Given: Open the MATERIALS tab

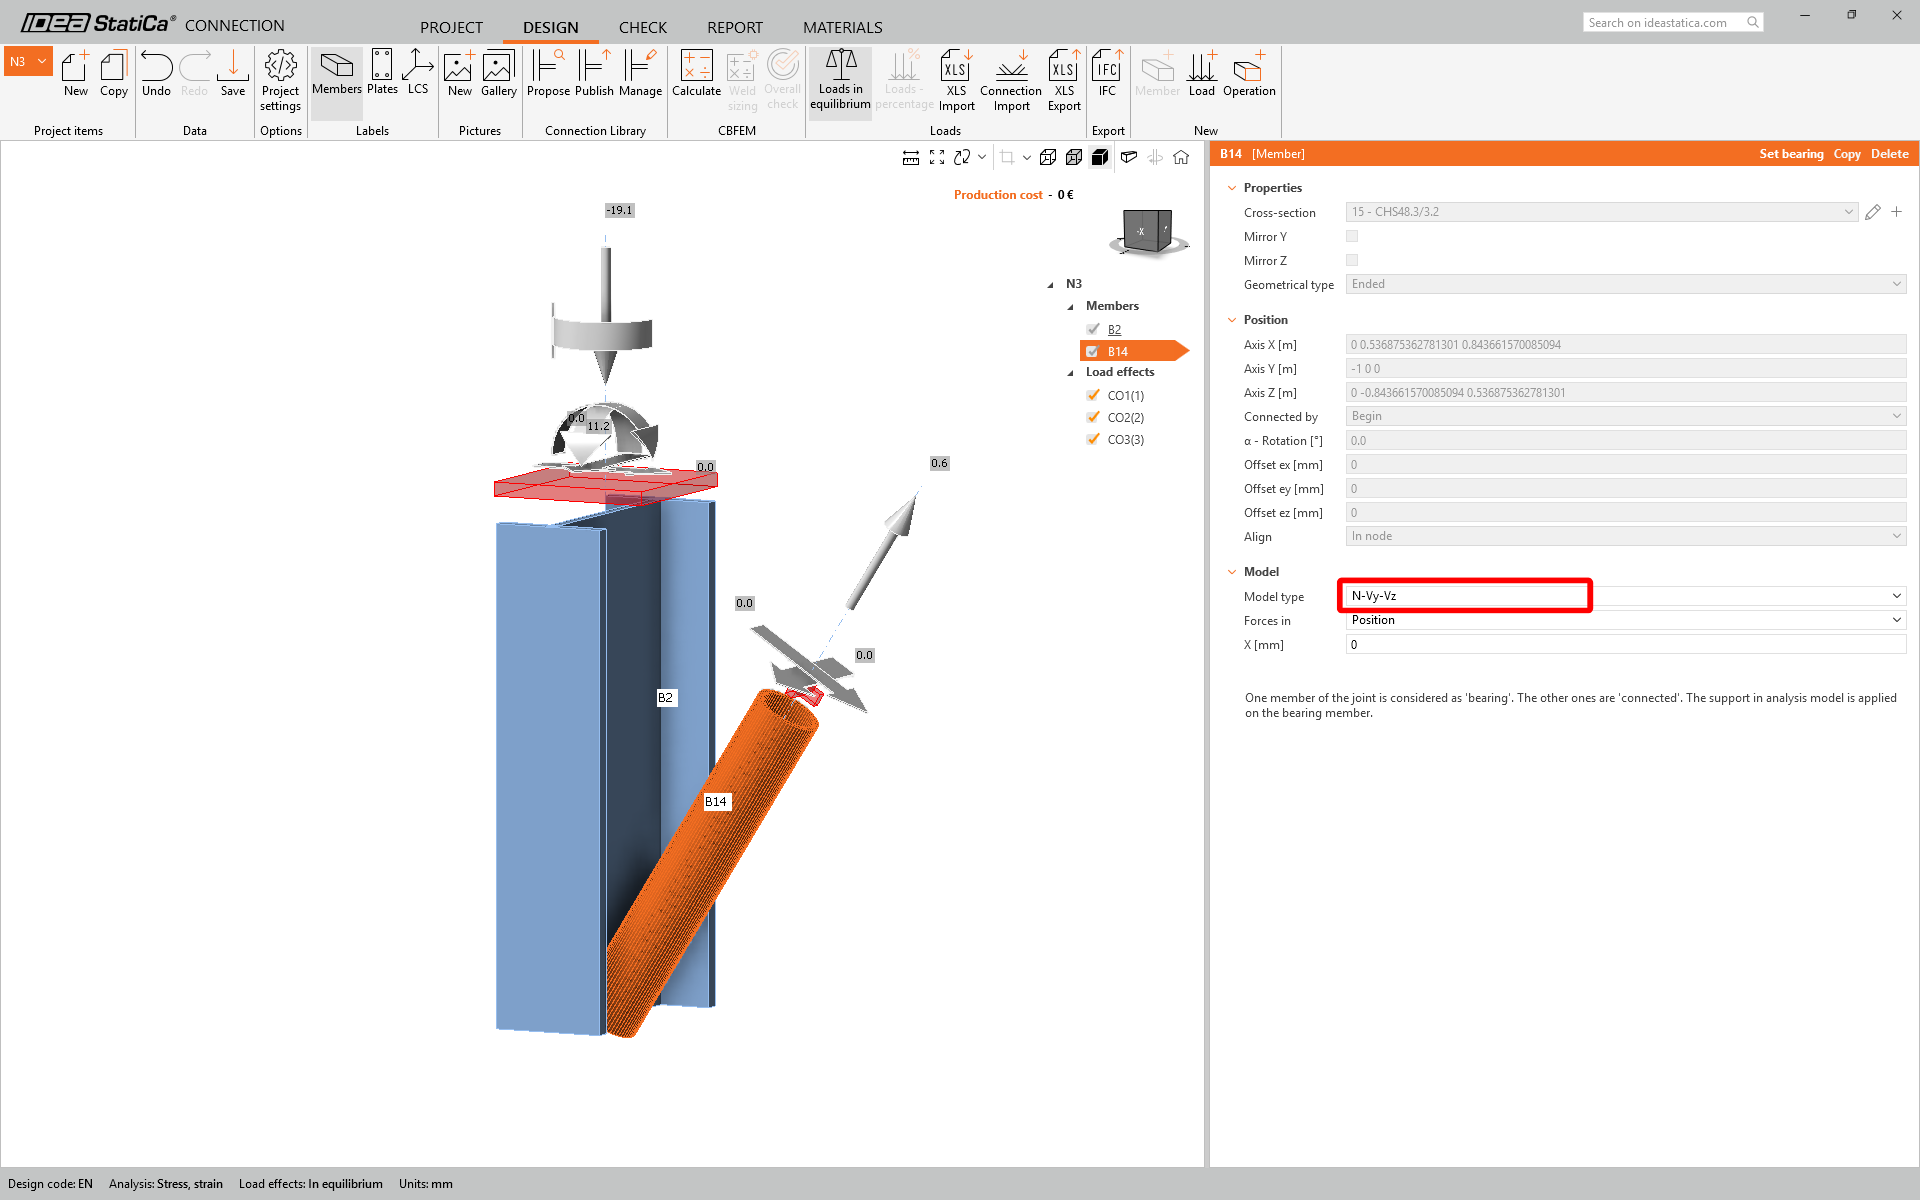Looking at the screenshot, I should tap(842, 27).
